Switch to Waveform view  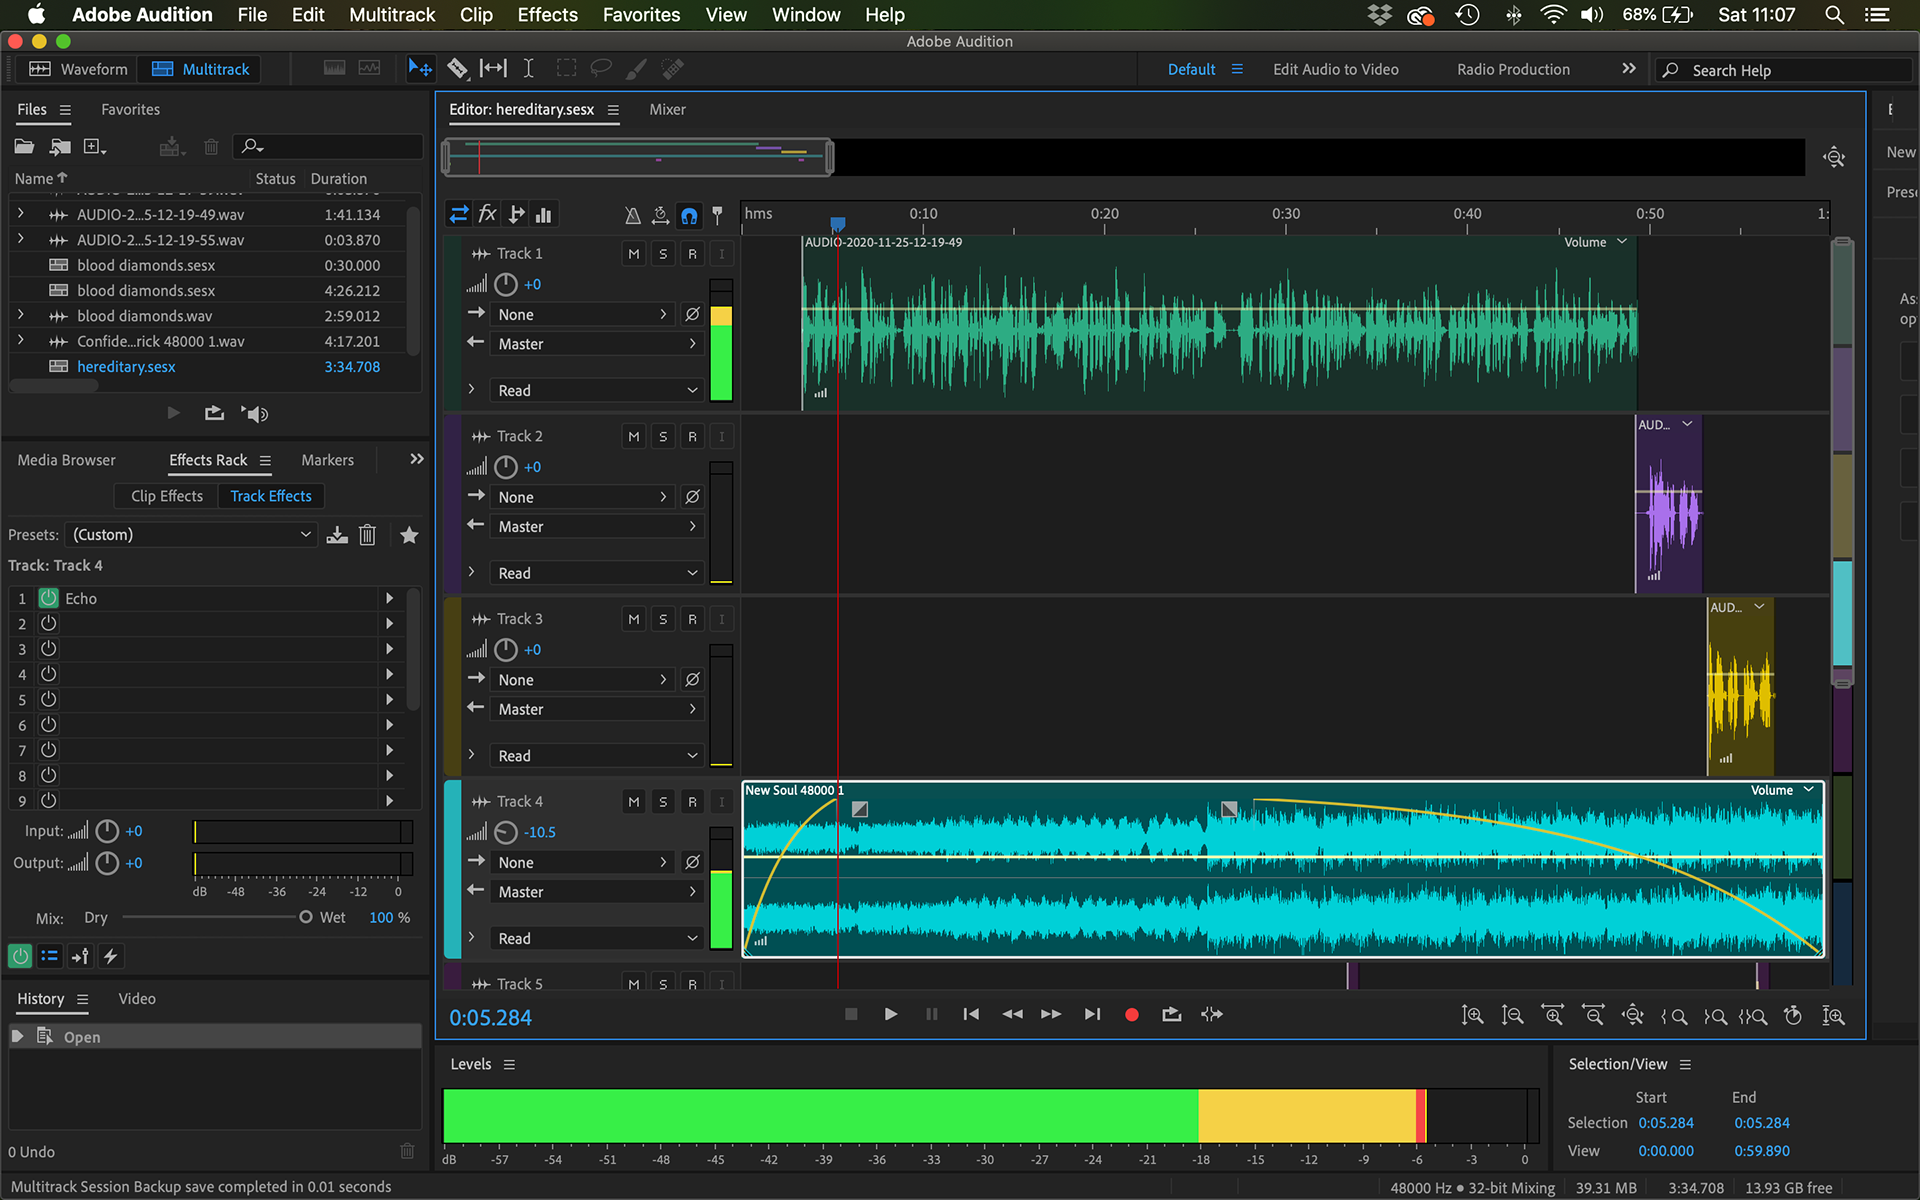pyautogui.click(x=79, y=69)
